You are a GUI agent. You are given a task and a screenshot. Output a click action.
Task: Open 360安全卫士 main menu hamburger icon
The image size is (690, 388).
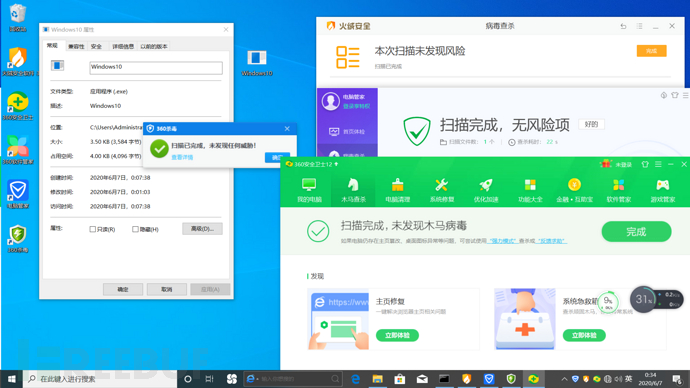[658, 164]
